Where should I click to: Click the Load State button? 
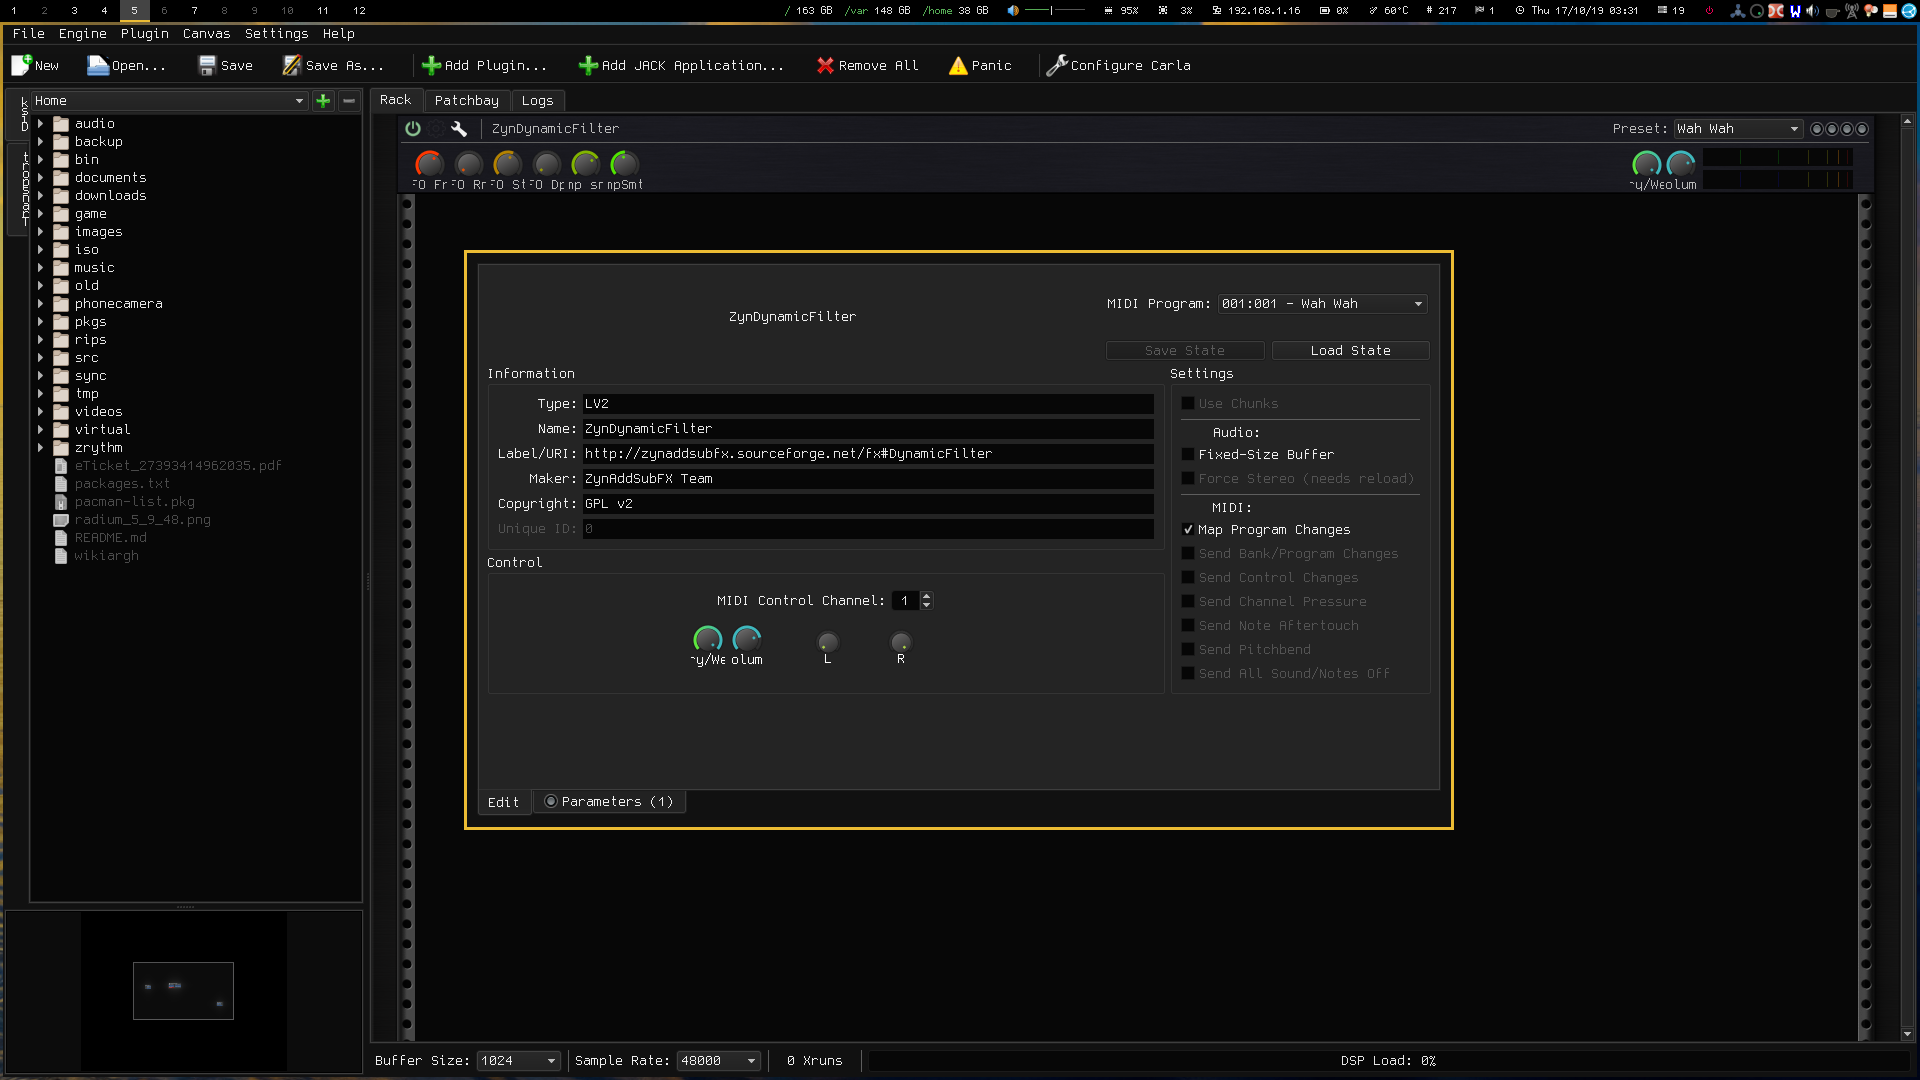tap(1350, 351)
